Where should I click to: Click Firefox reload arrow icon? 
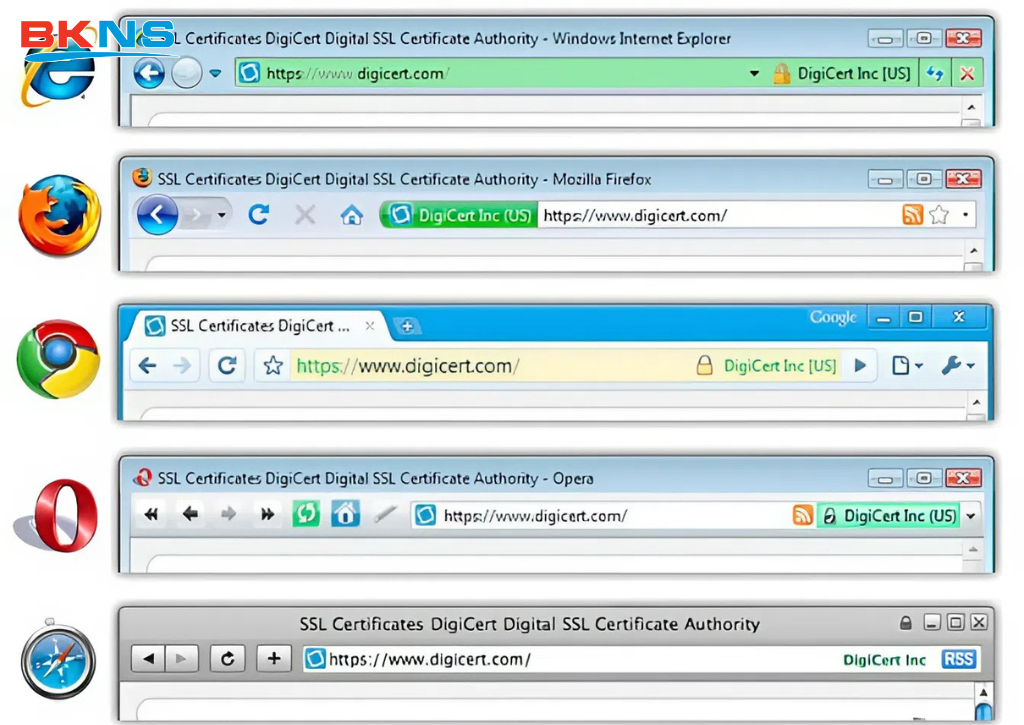pos(259,215)
